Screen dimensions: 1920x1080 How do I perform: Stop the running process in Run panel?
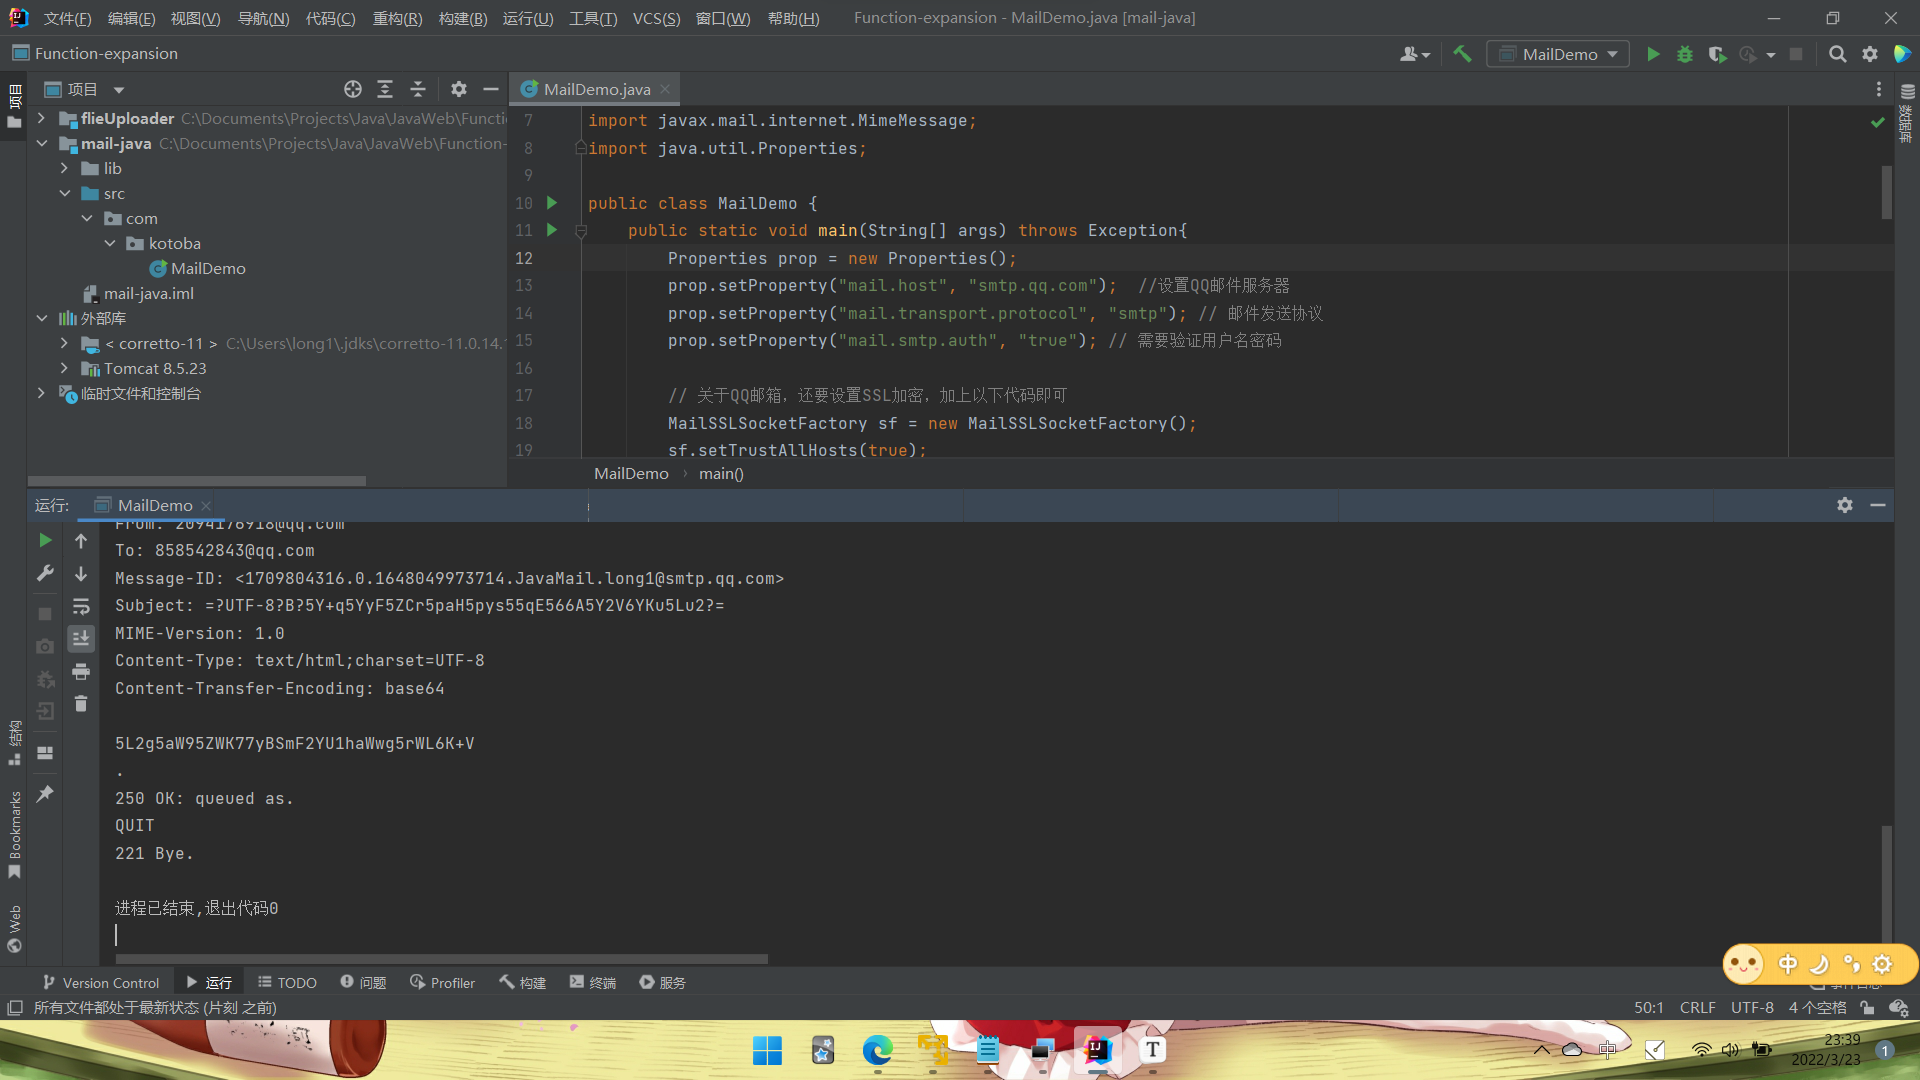[x=44, y=614]
